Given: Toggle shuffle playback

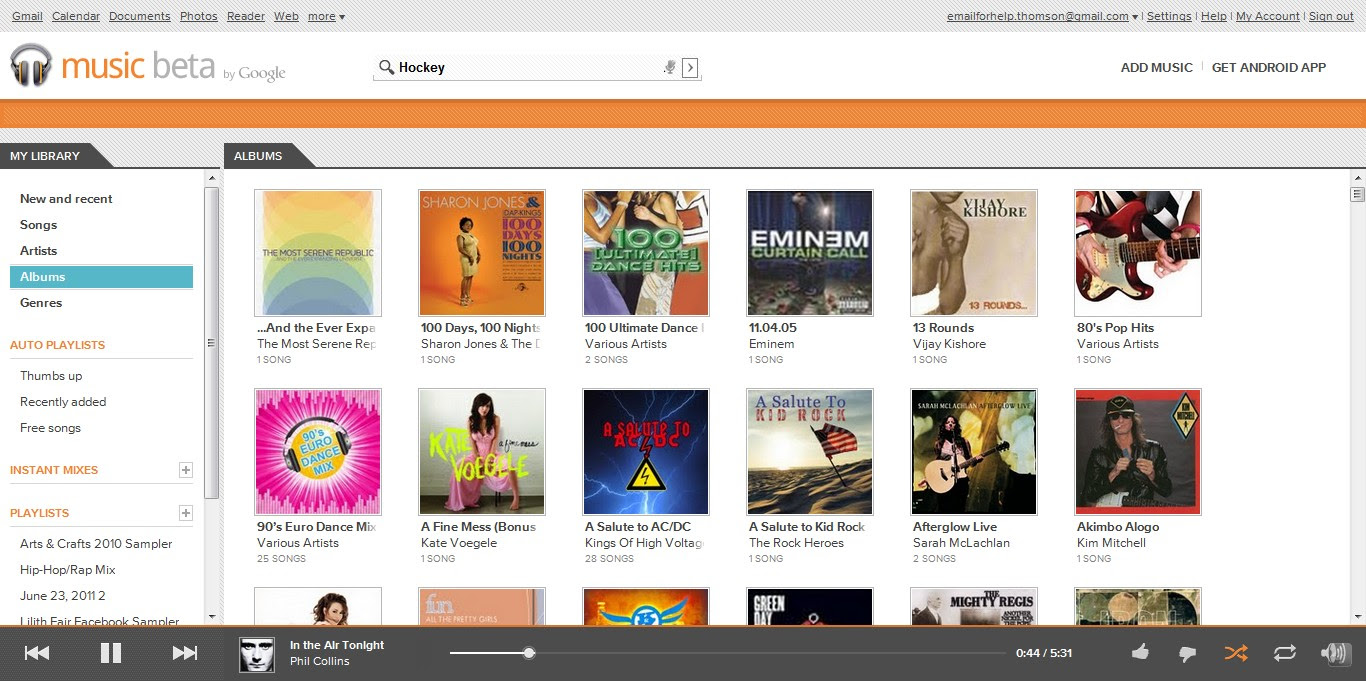Looking at the screenshot, I should [1236, 653].
